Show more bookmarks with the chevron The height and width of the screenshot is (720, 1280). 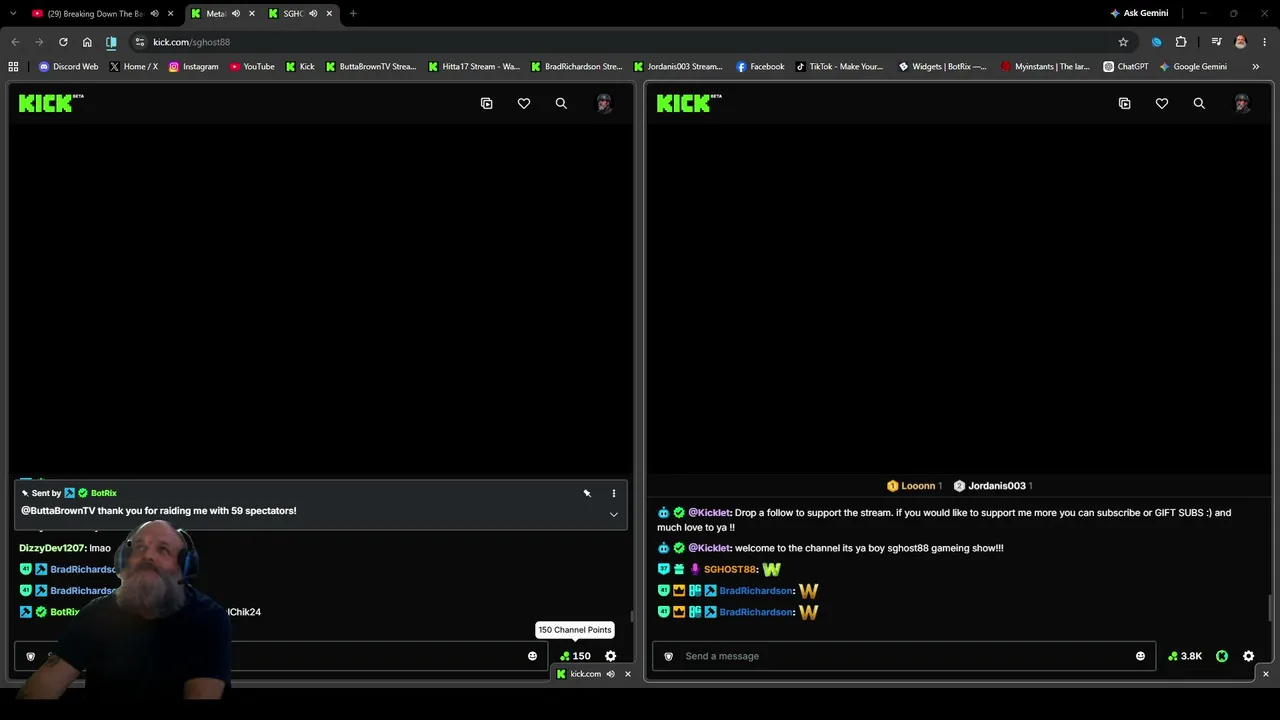(1256, 67)
